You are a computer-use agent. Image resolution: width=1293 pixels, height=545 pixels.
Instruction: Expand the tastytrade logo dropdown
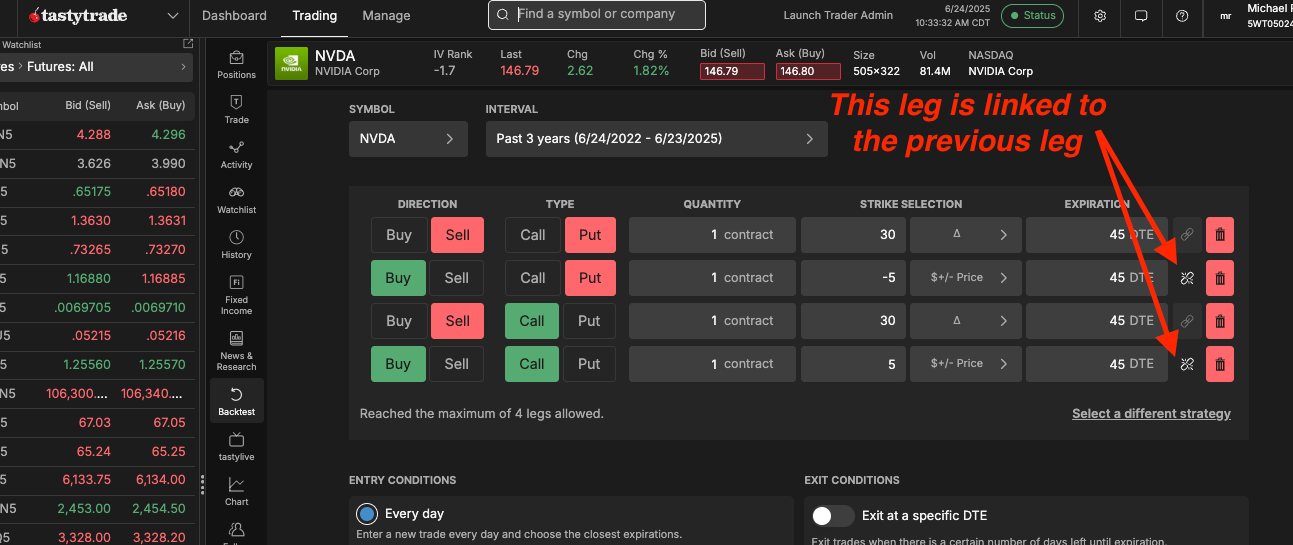(x=172, y=16)
